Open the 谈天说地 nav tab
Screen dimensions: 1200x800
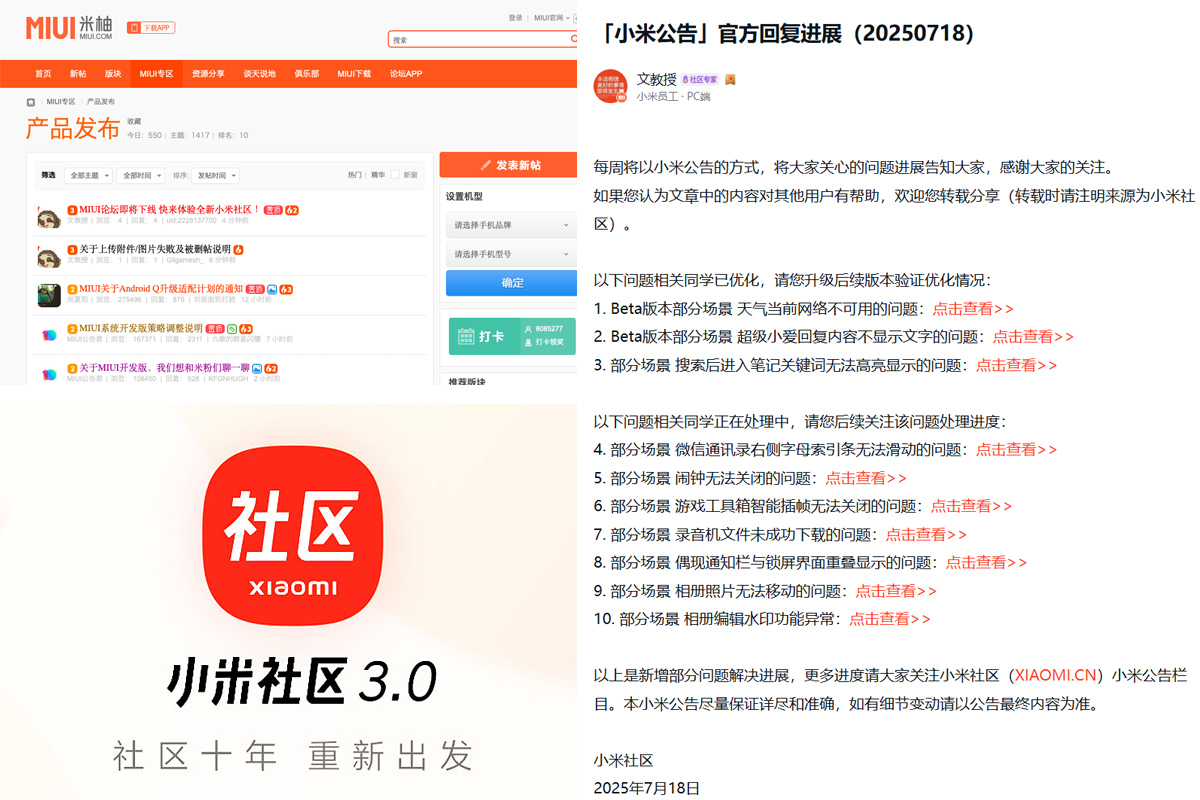pyautogui.click(x=259, y=74)
